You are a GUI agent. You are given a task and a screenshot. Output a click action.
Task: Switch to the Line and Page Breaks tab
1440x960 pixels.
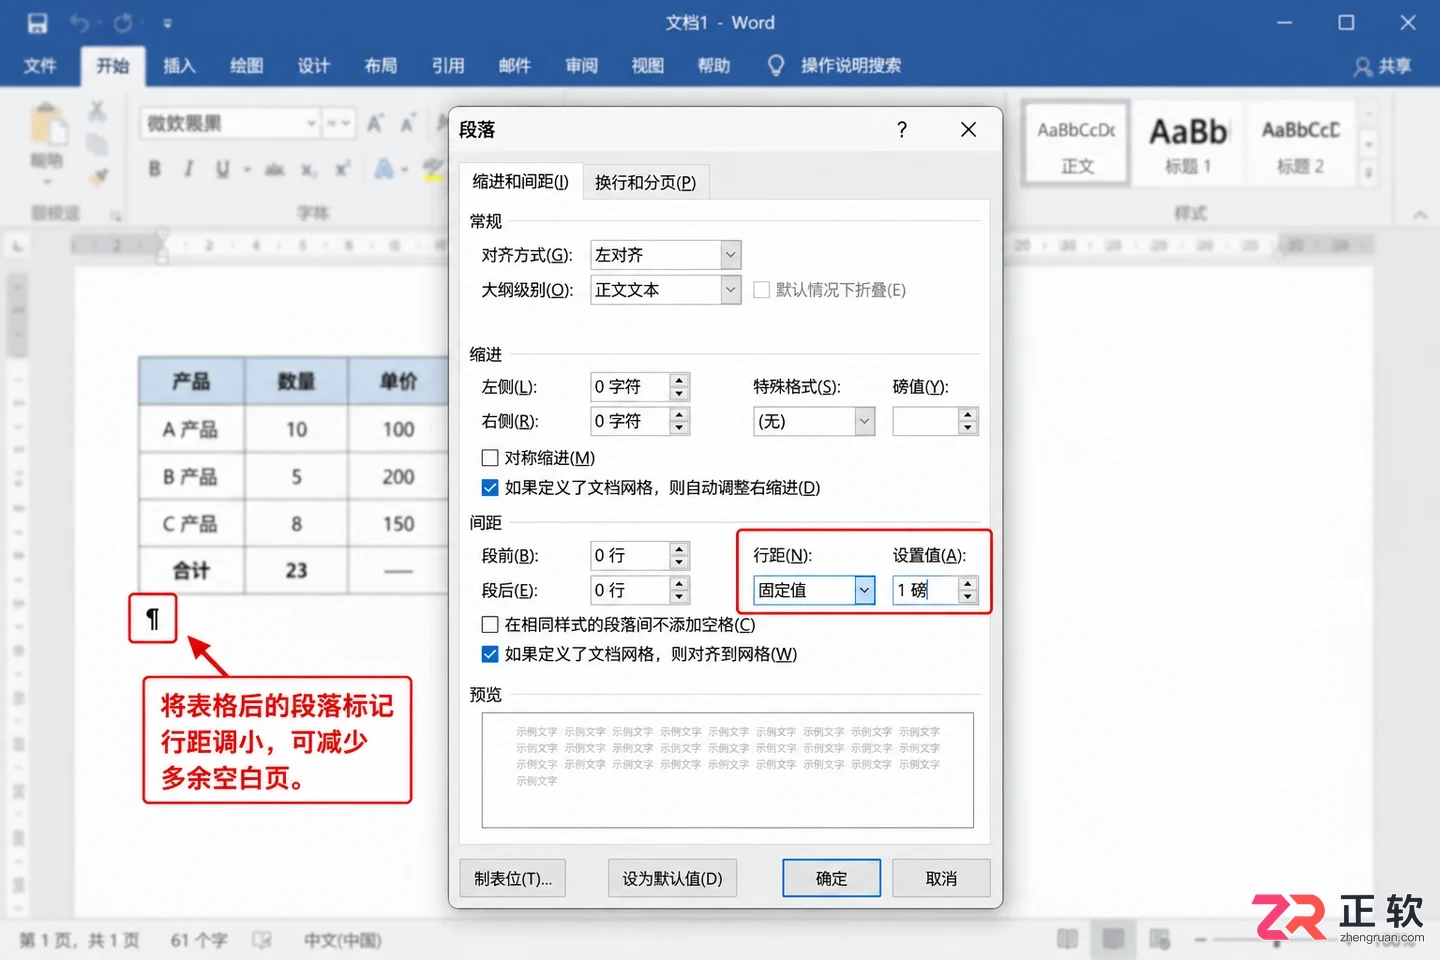[646, 182]
